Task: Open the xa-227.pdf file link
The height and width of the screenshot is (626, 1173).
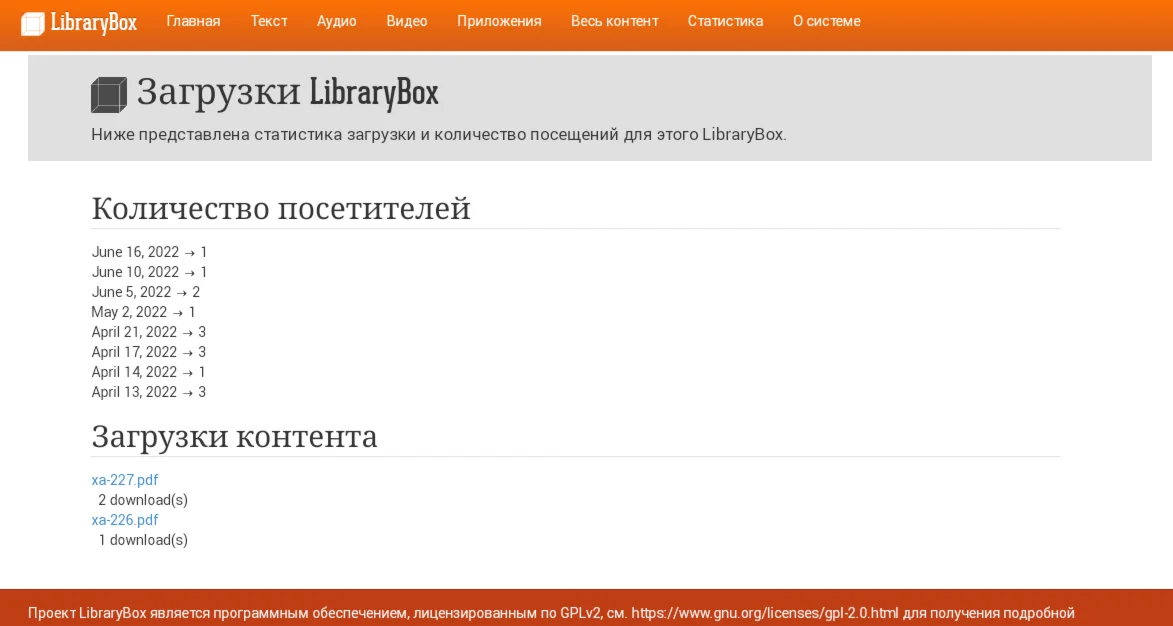Action: (125, 480)
